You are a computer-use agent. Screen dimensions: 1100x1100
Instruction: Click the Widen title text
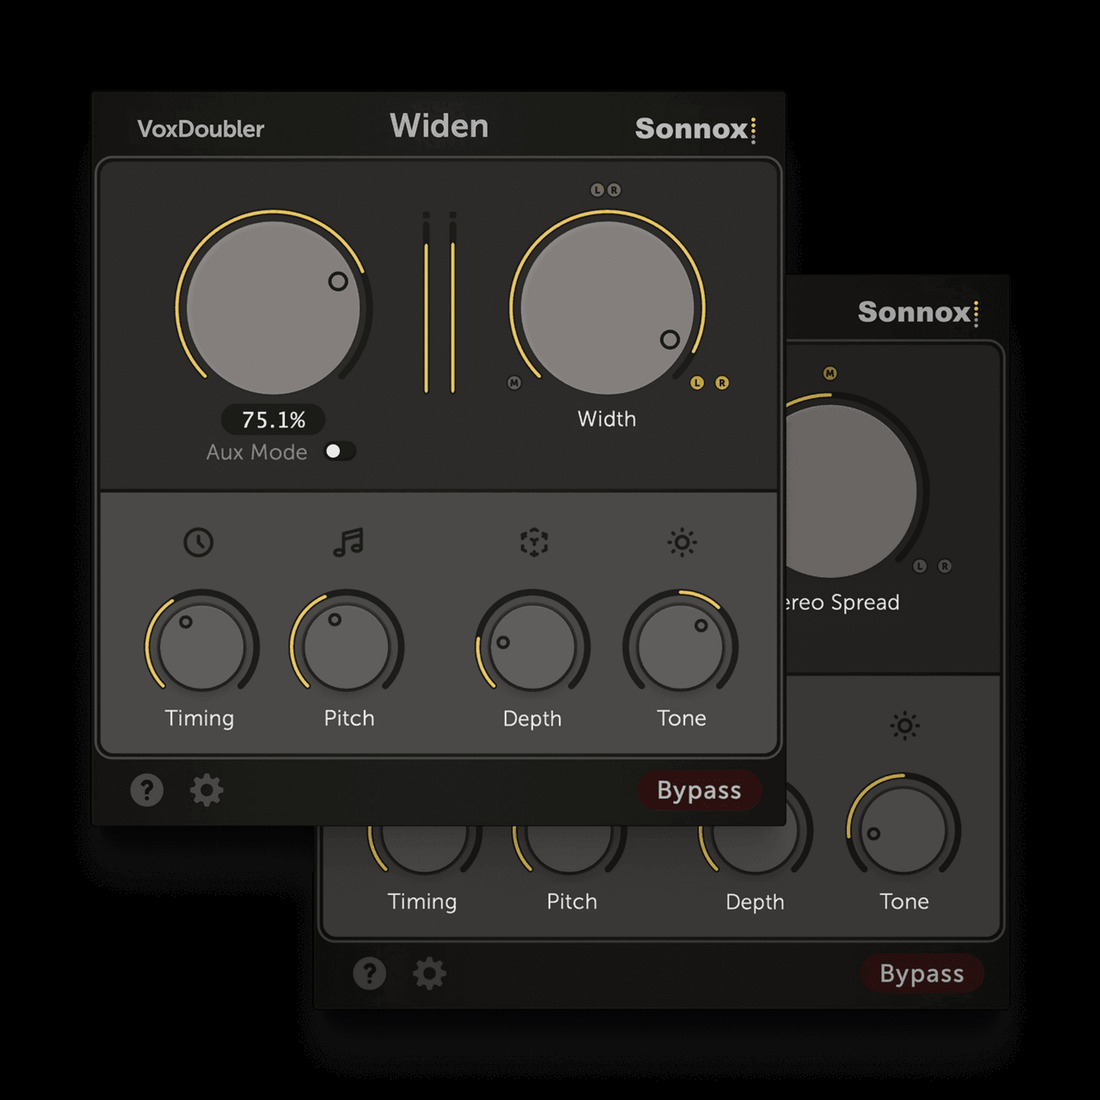[440, 125]
